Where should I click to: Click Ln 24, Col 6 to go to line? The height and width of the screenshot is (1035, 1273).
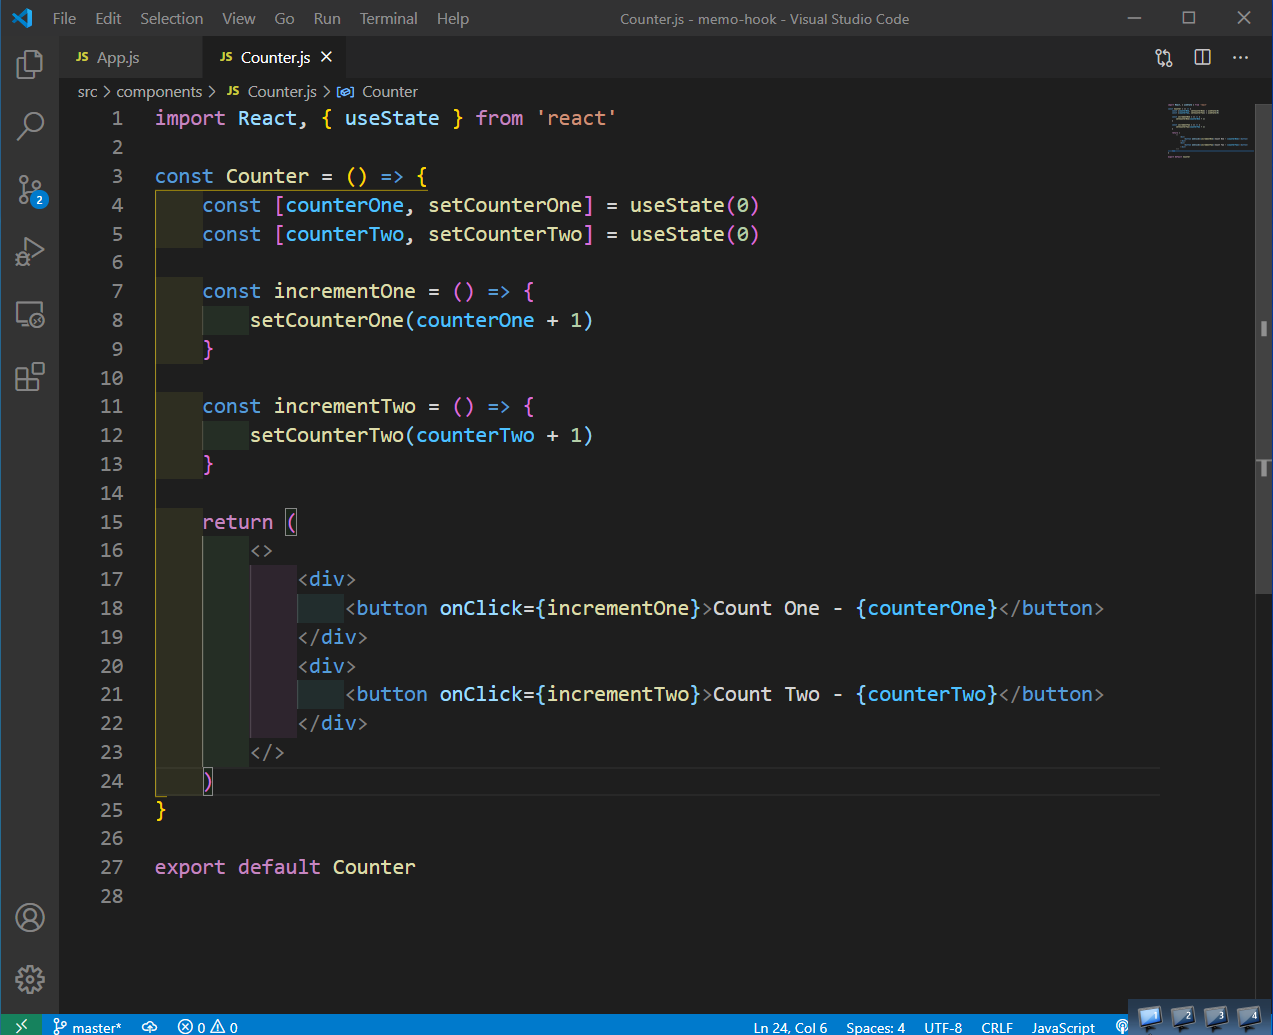[x=790, y=1027]
